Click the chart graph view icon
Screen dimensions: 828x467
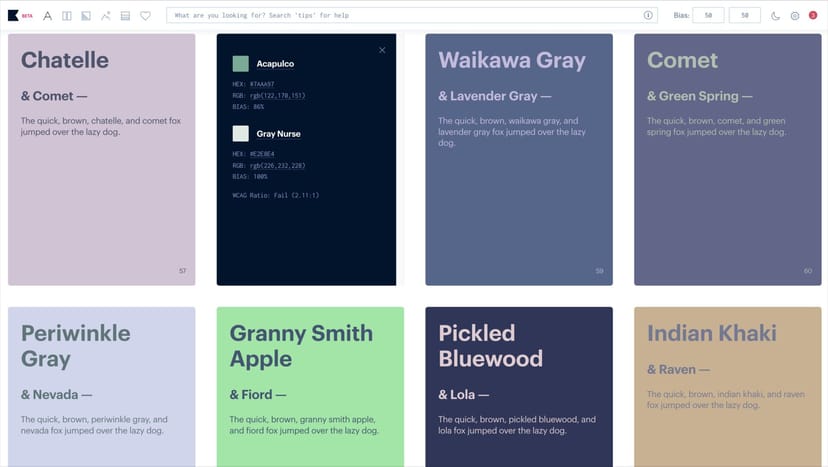pyautogui.click(x=106, y=16)
